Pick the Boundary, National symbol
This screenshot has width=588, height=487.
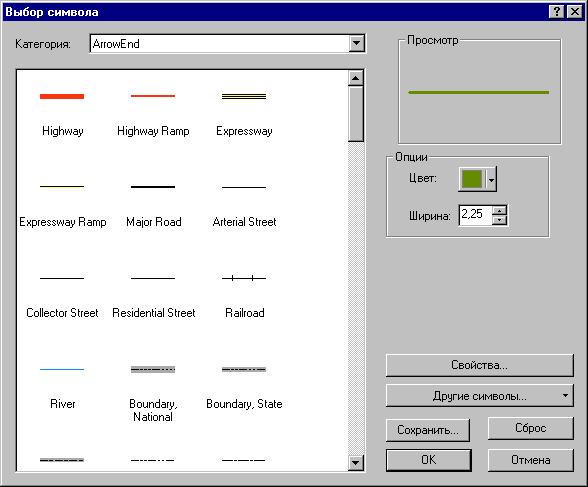tap(153, 393)
